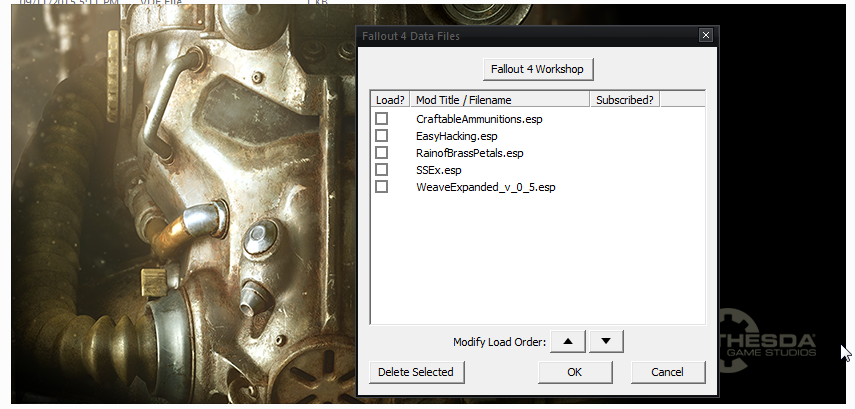Sort by the Load? column header
Image resolution: width=855 pixels, height=409 pixels.
(x=390, y=100)
